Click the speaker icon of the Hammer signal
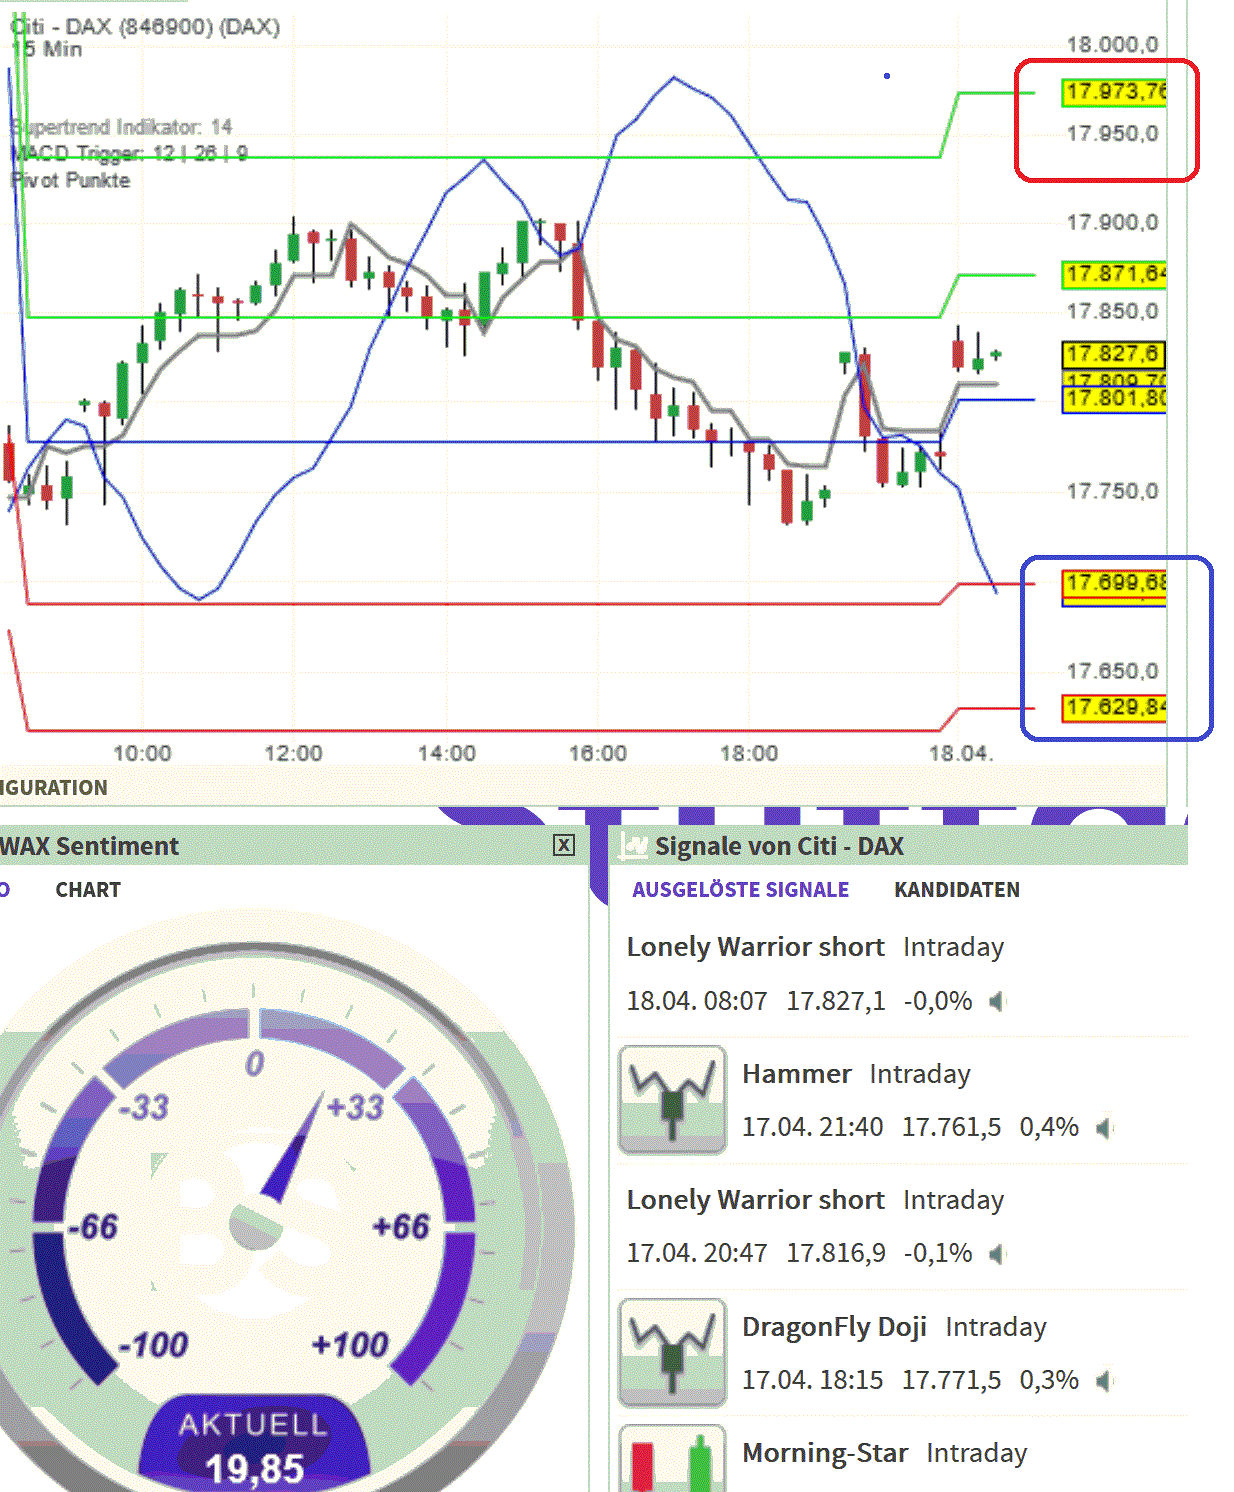 (x=1103, y=1127)
